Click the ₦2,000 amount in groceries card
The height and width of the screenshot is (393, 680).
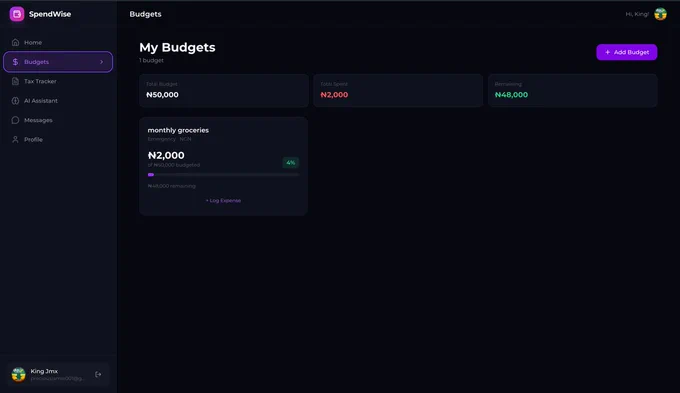click(166, 155)
